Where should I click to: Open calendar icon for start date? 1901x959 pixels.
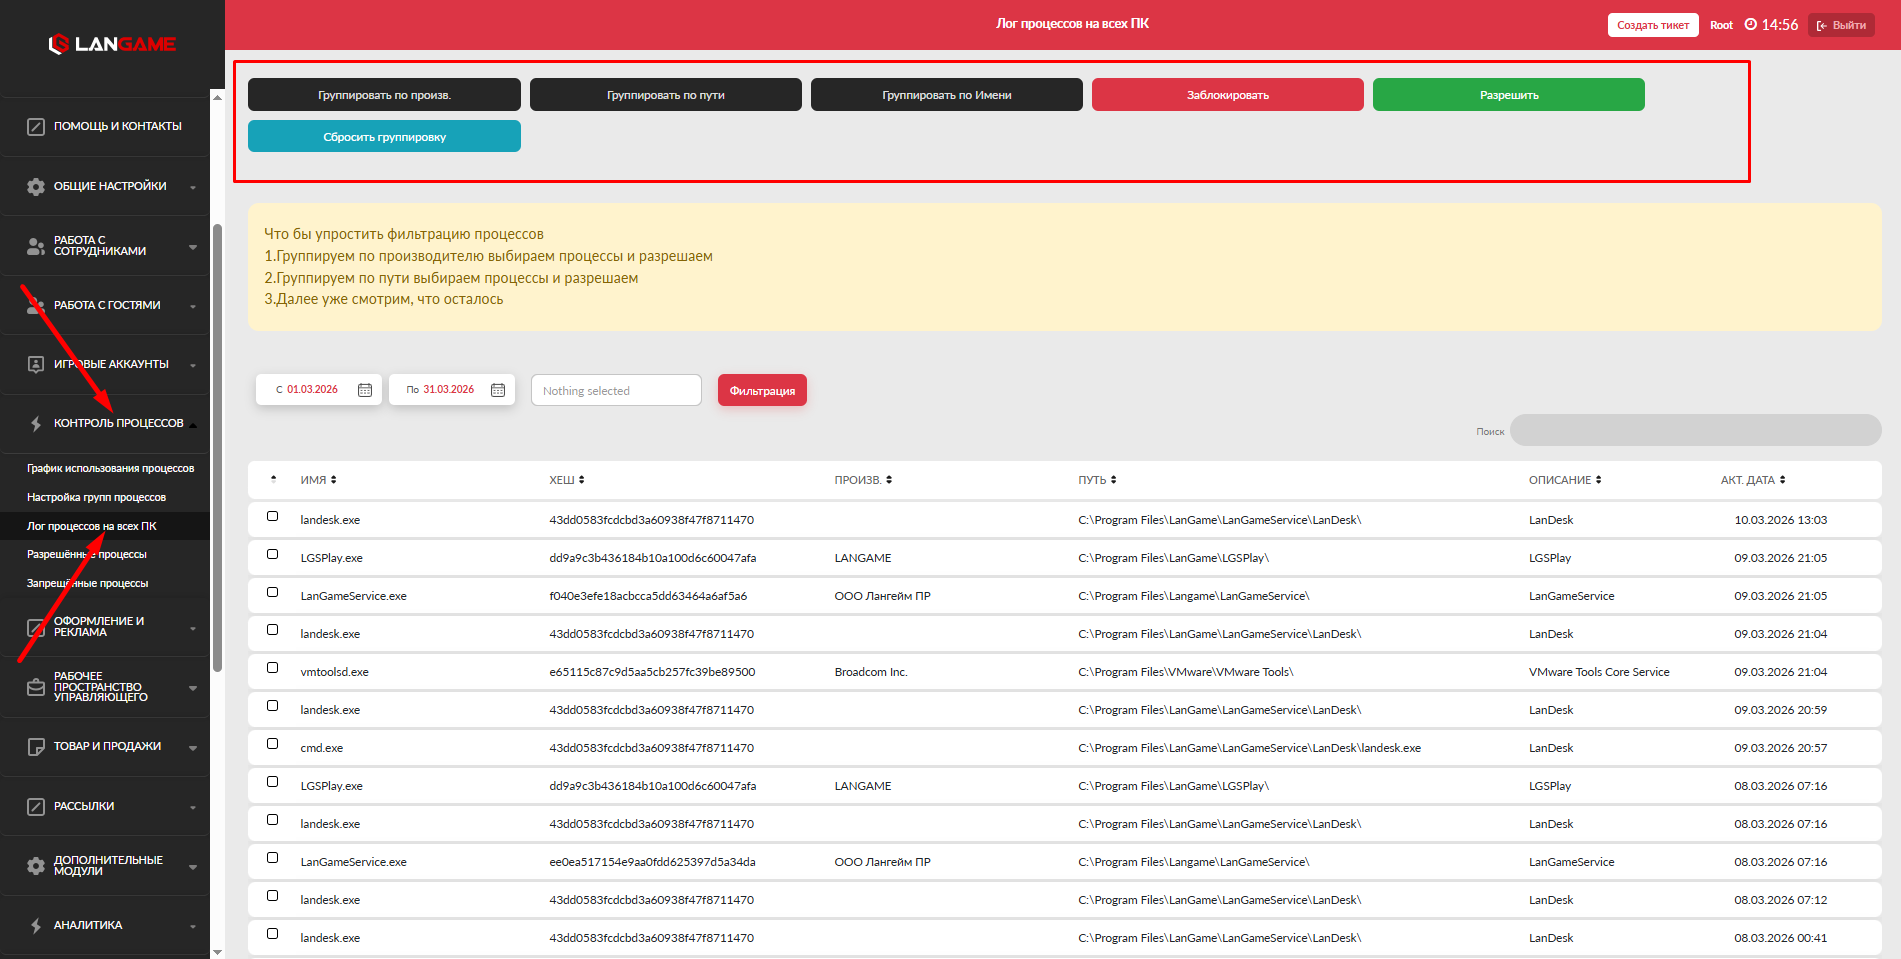point(365,390)
